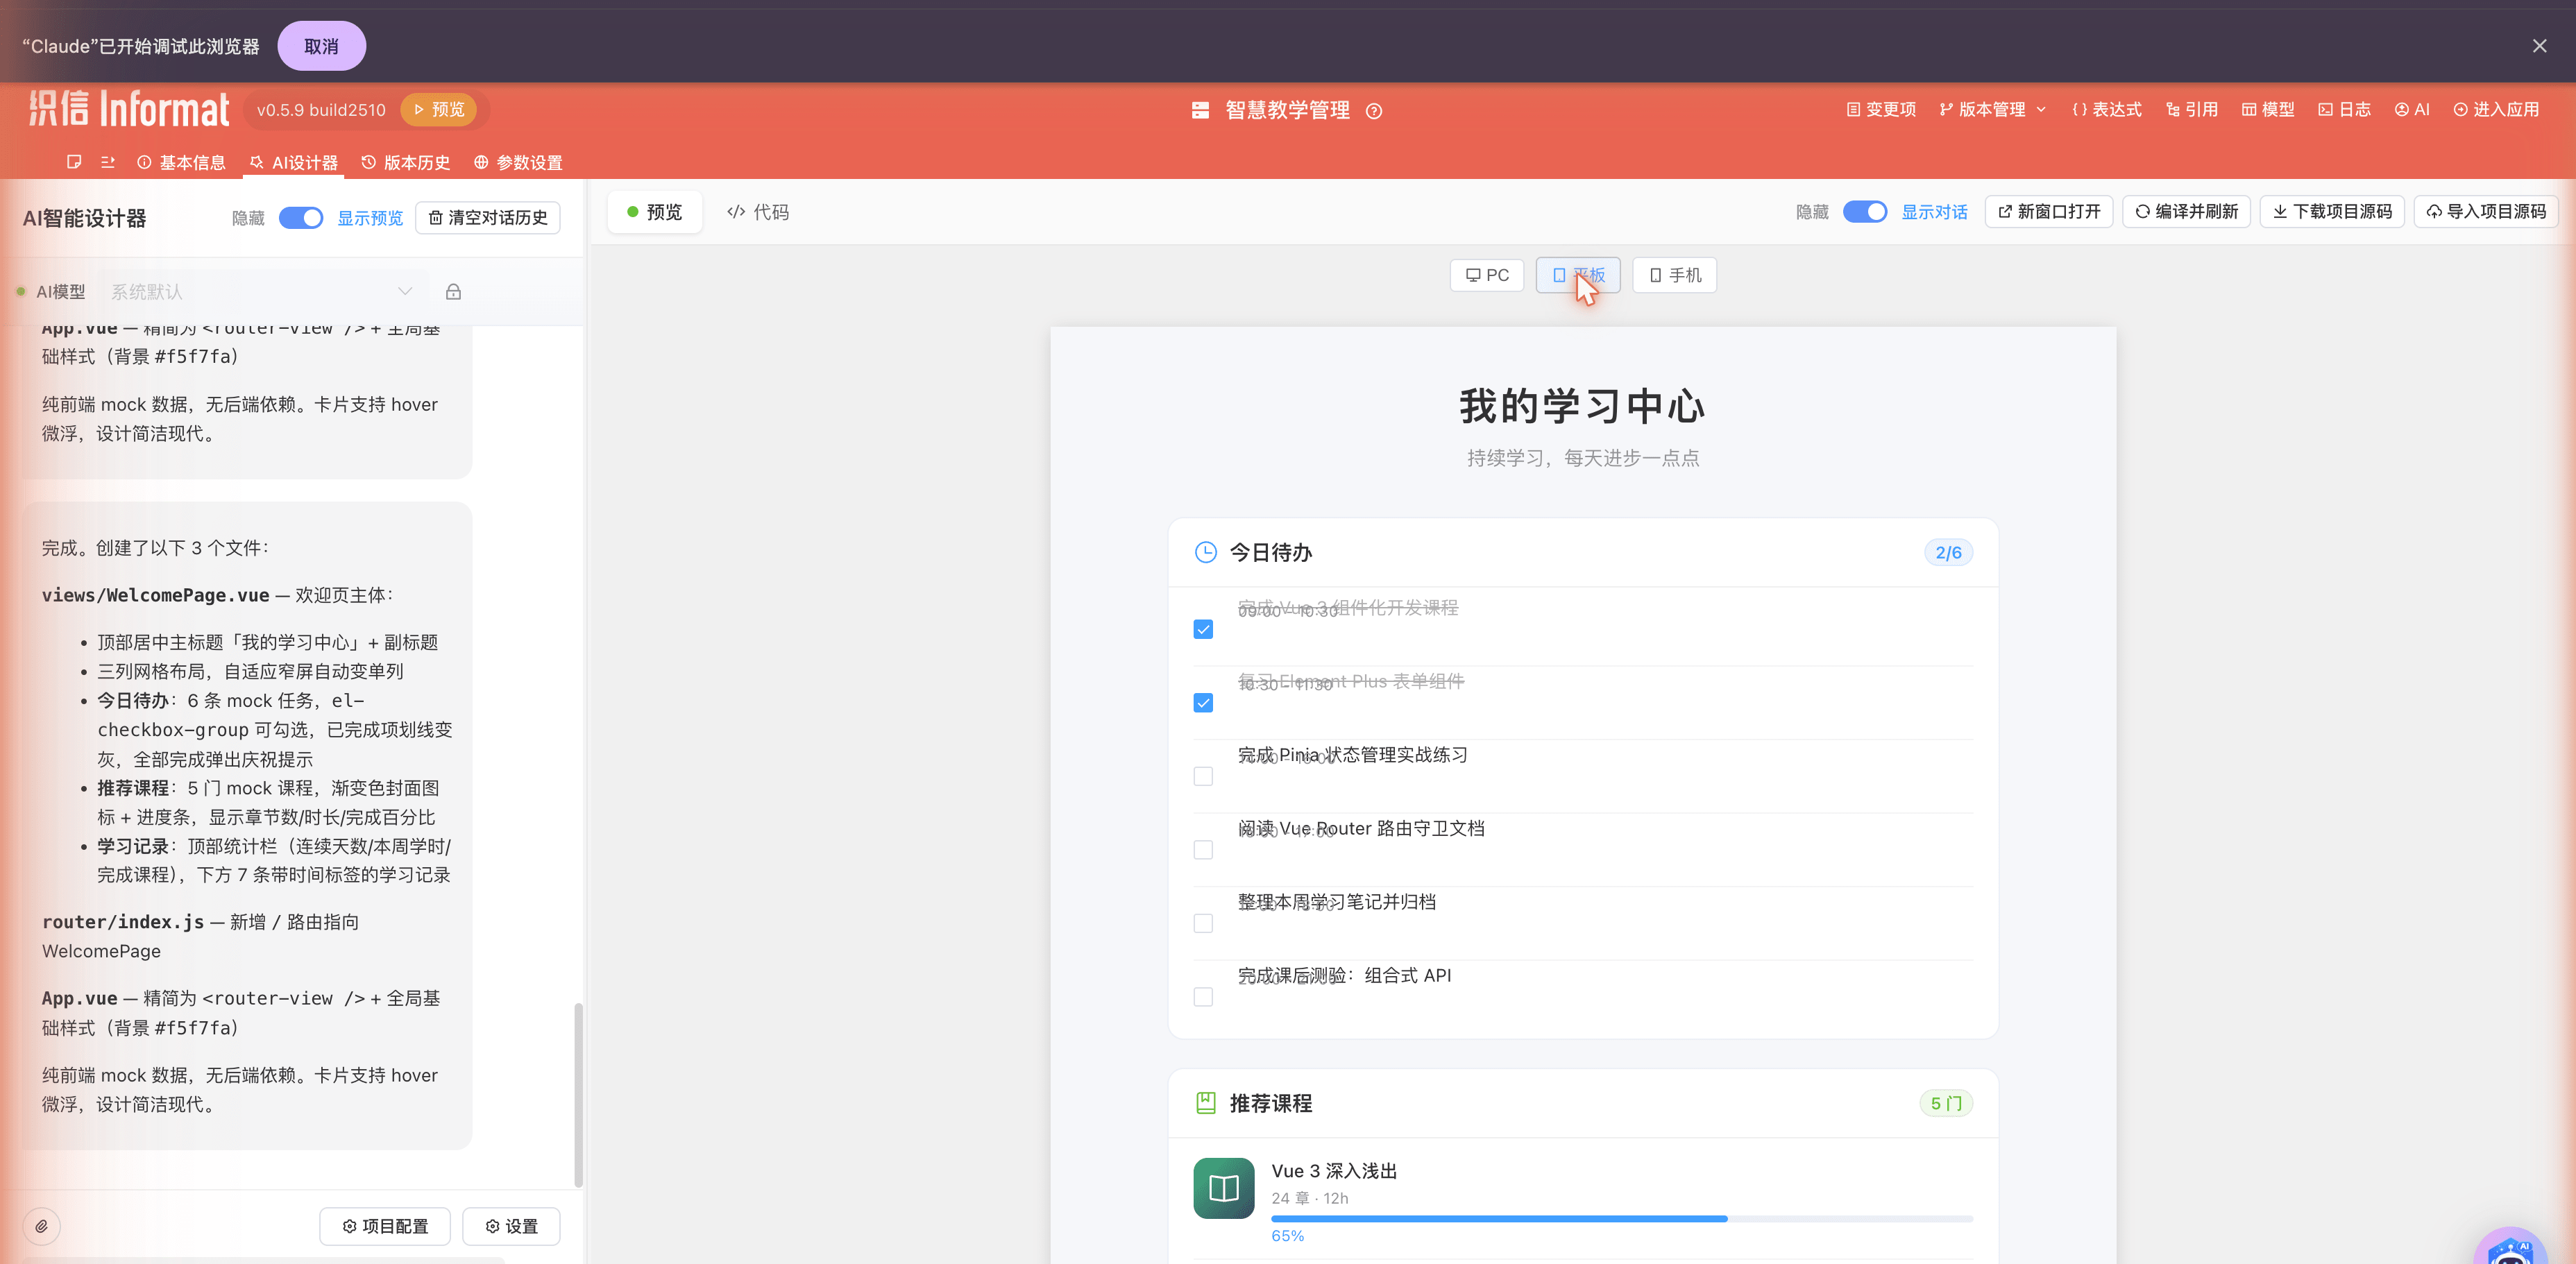Open 引用 in the top toolbar
The width and height of the screenshot is (2576, 1264).
(x=2192, y=110)
